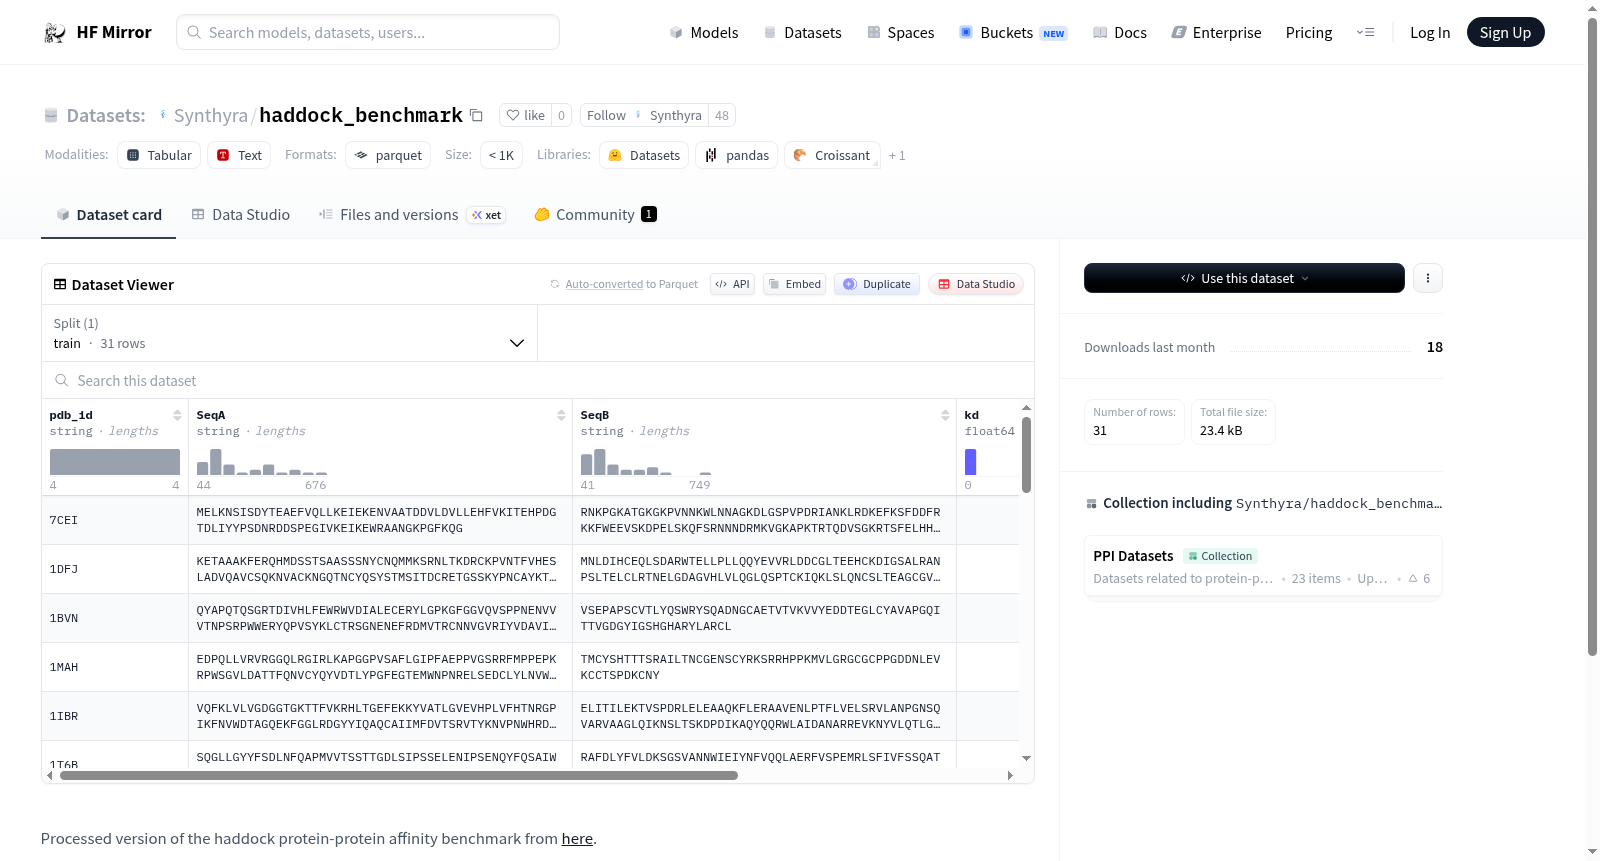Open the Synthyra owner link in title
Image resolution: width=1600 pixels, height=861 pixels.
coord(211,116)
